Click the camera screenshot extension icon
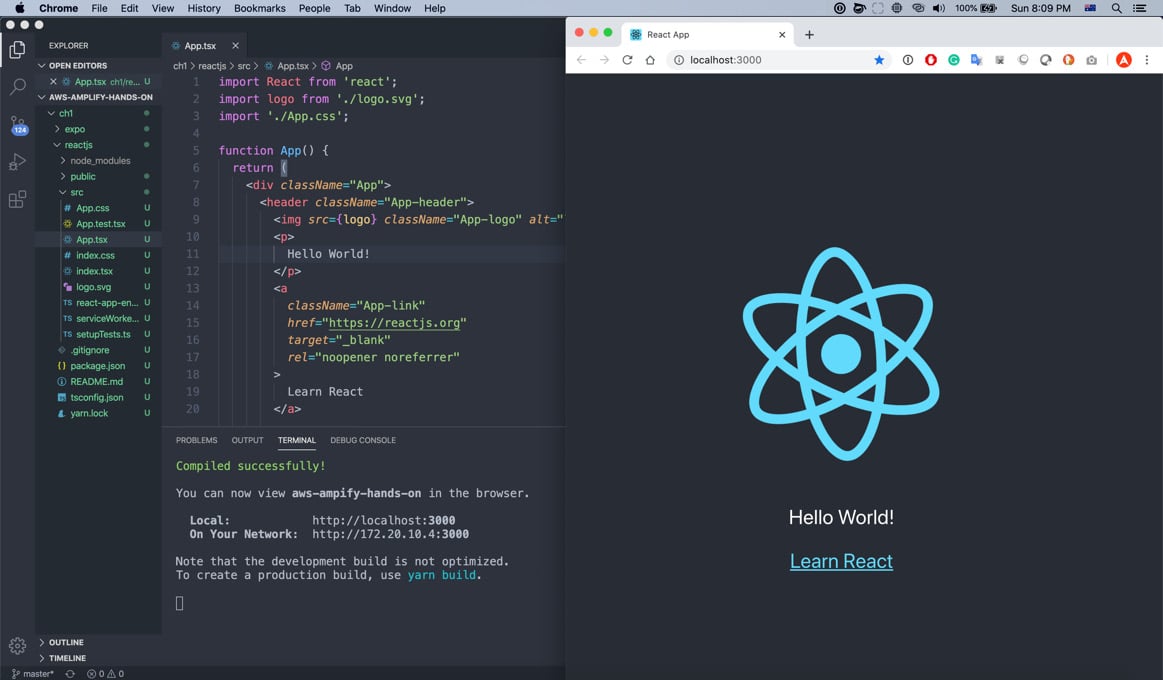Image resolution: width=1163 pixels, height=680 pixels. coord(1092,60)
